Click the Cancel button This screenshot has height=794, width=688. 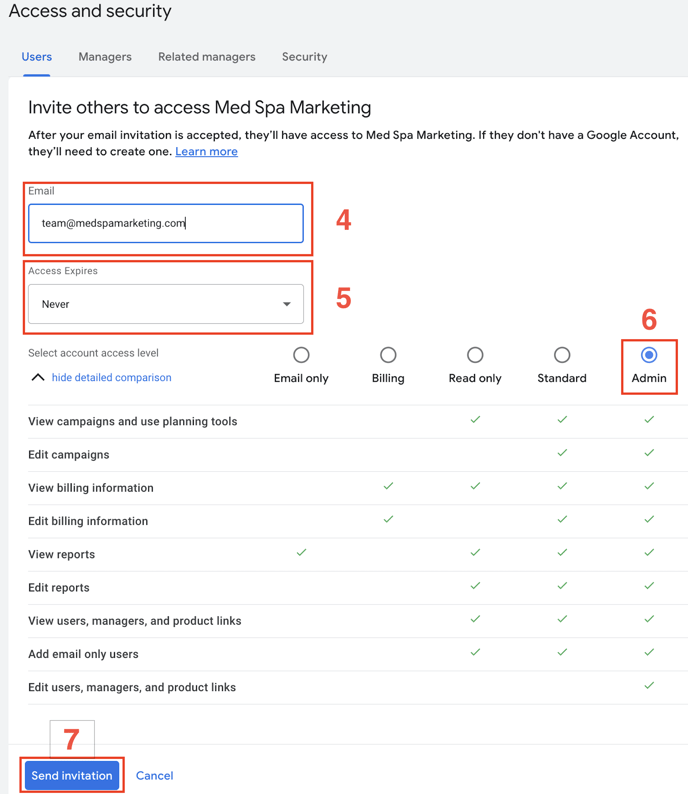[154, 776]
